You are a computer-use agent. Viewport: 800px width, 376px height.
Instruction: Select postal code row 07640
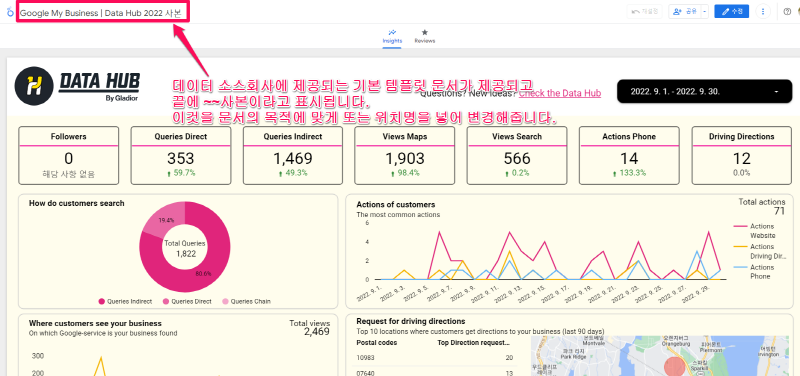[x=435, y=373]
